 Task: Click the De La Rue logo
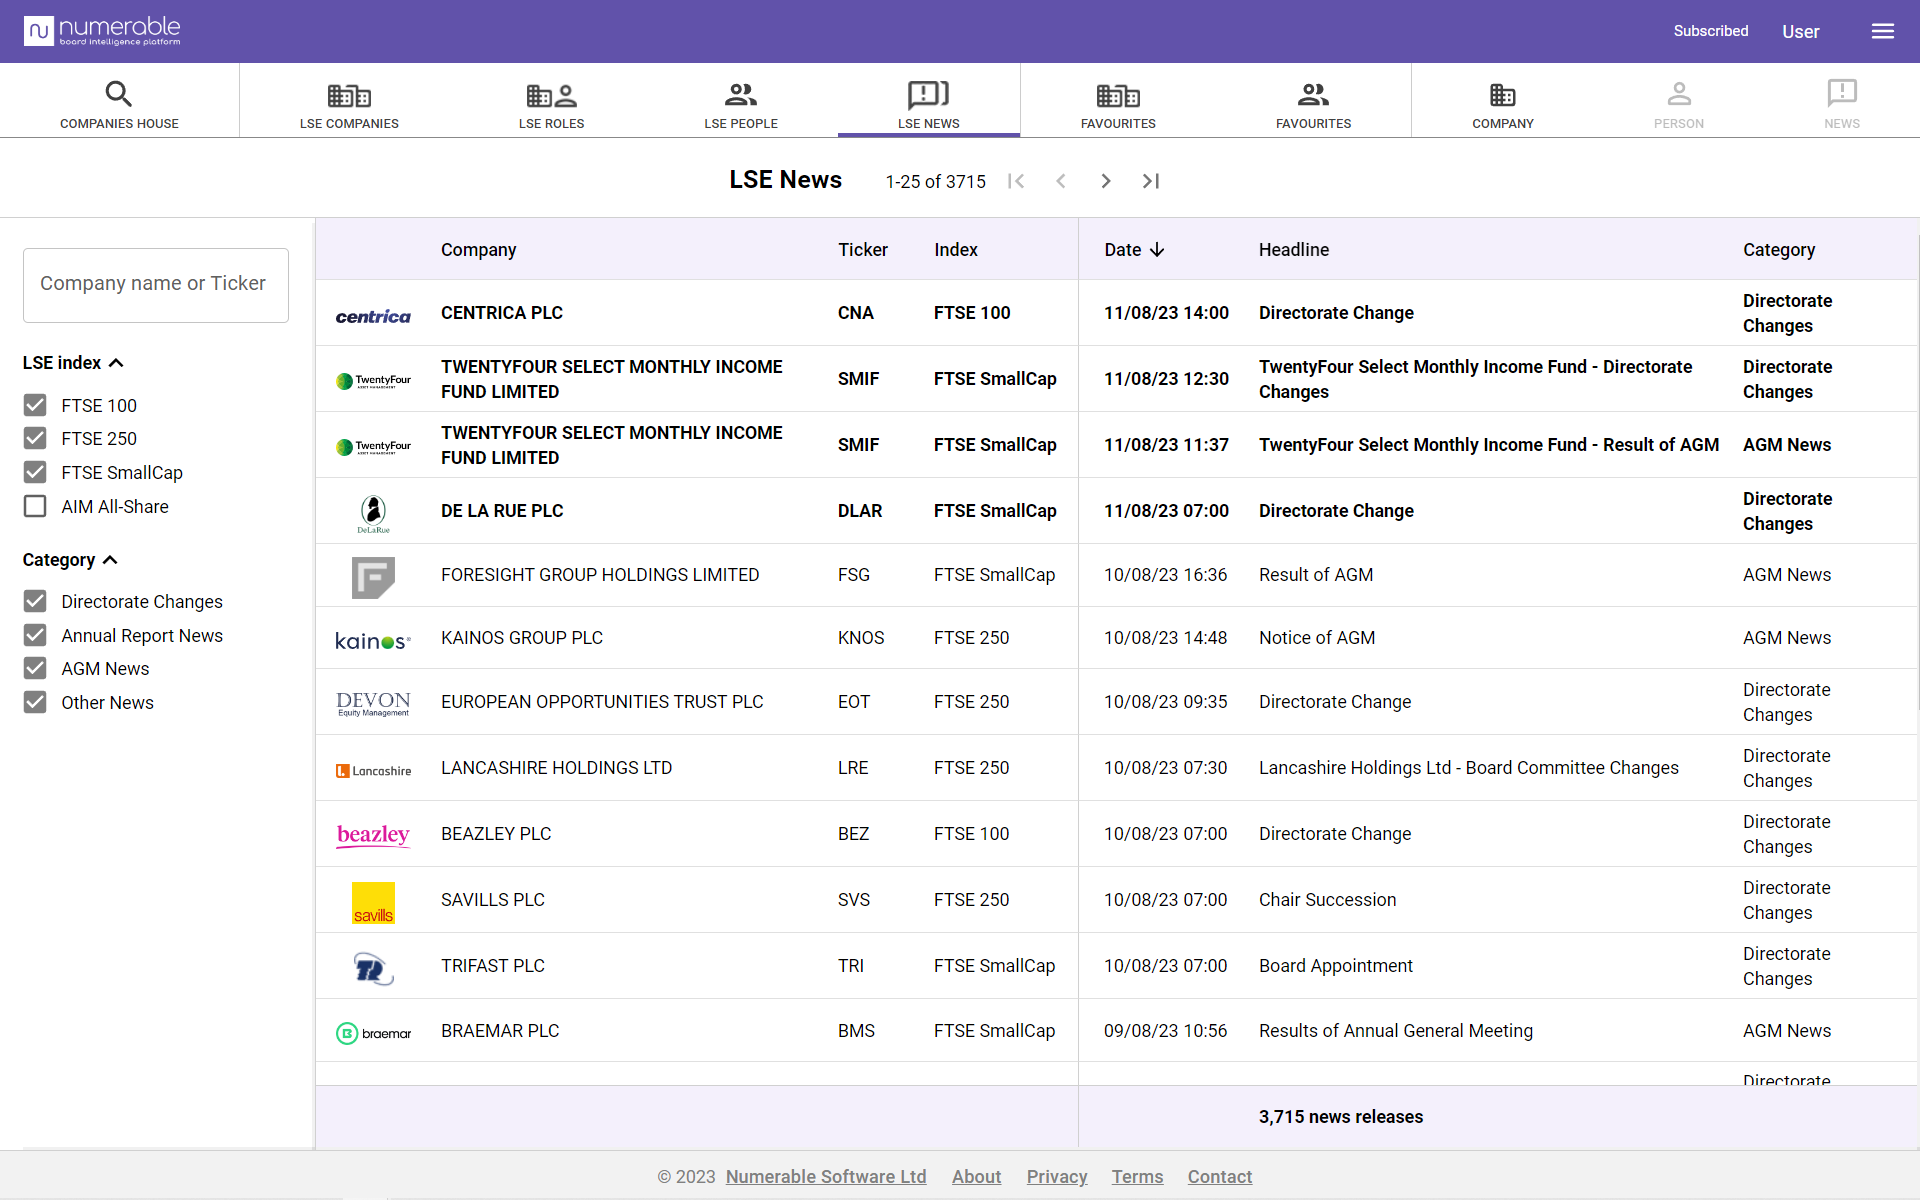coord(373,514)
